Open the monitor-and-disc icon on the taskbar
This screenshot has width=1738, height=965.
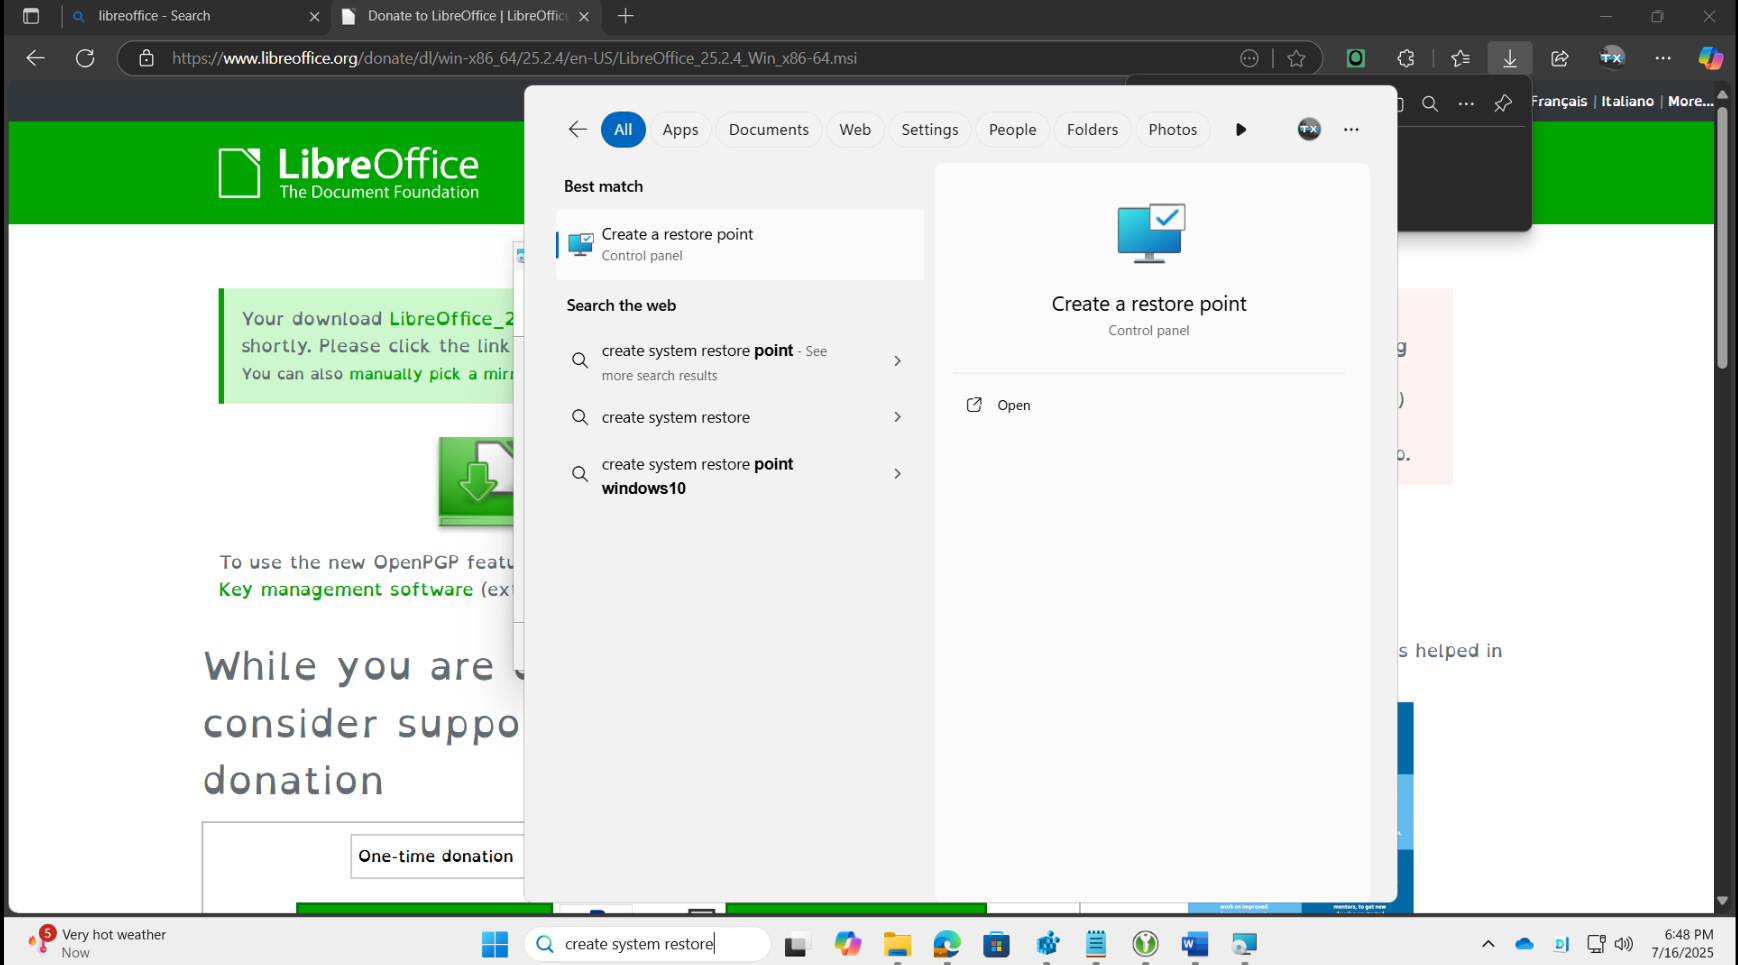tap(1244, 944)
